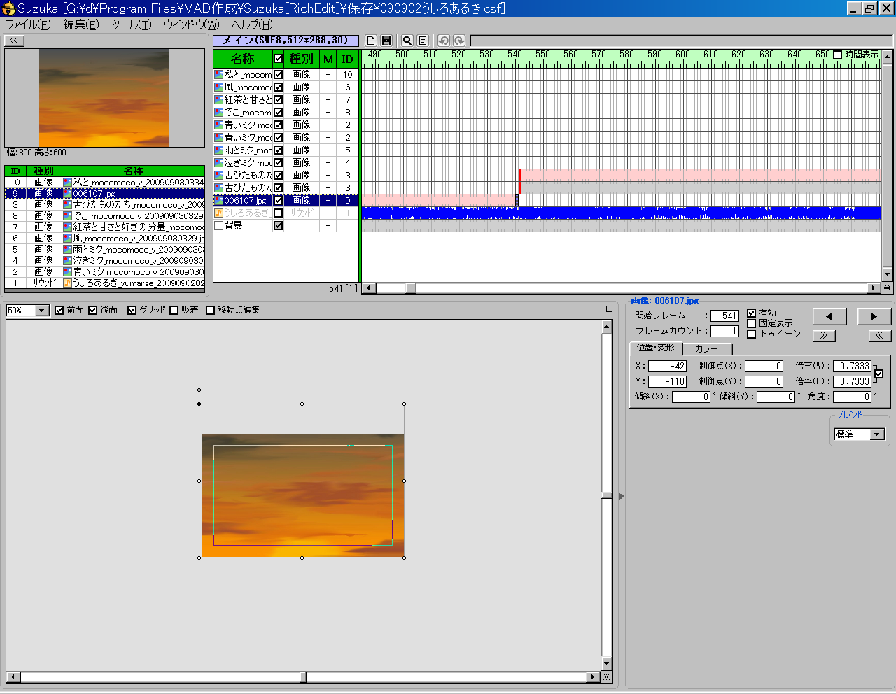Click the メイン scene title bar button

click(x=286, y=41)
